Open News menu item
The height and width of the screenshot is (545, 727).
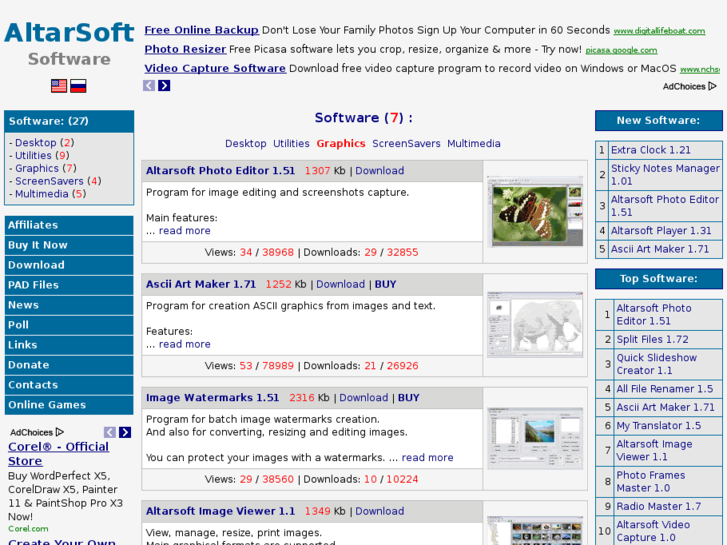click(69, 305)
